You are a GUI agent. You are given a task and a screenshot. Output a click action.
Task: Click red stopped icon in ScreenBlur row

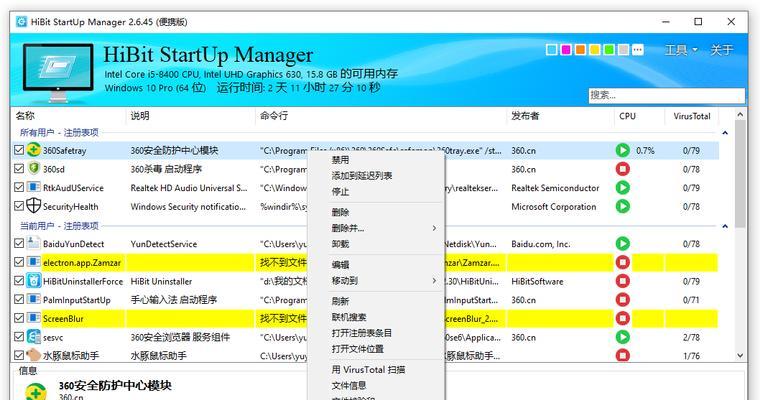coord(623,318)
